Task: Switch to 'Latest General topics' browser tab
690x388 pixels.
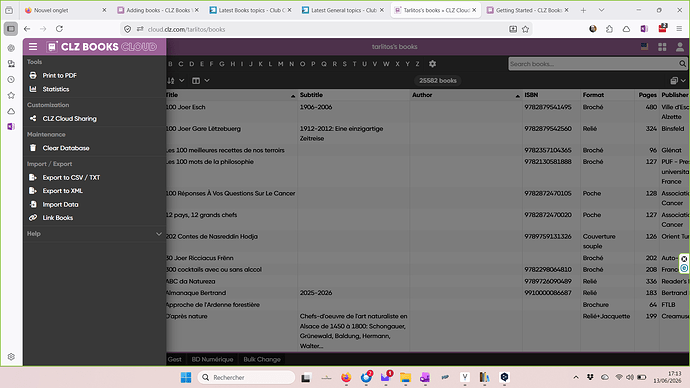Action: (x=344, y=10)
